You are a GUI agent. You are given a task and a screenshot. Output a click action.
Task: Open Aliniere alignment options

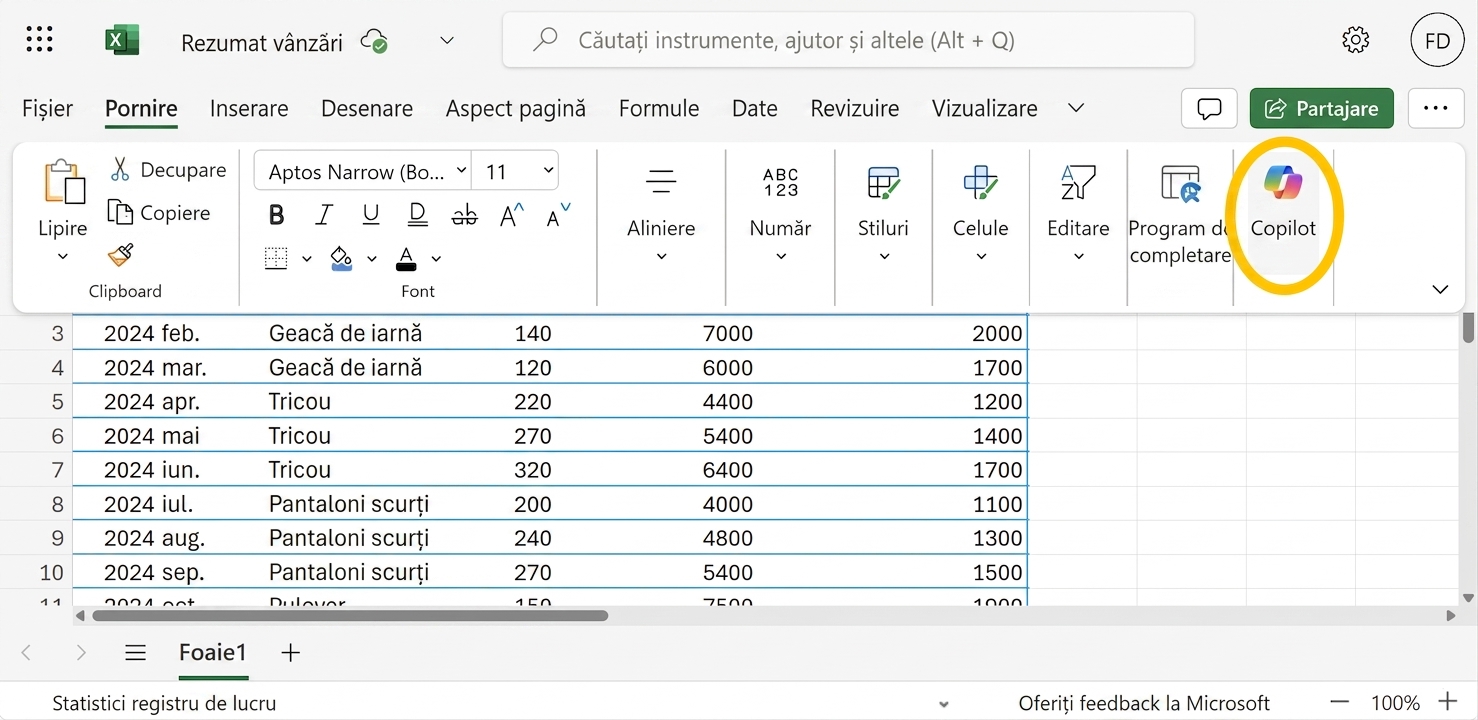tap(661, 215)
